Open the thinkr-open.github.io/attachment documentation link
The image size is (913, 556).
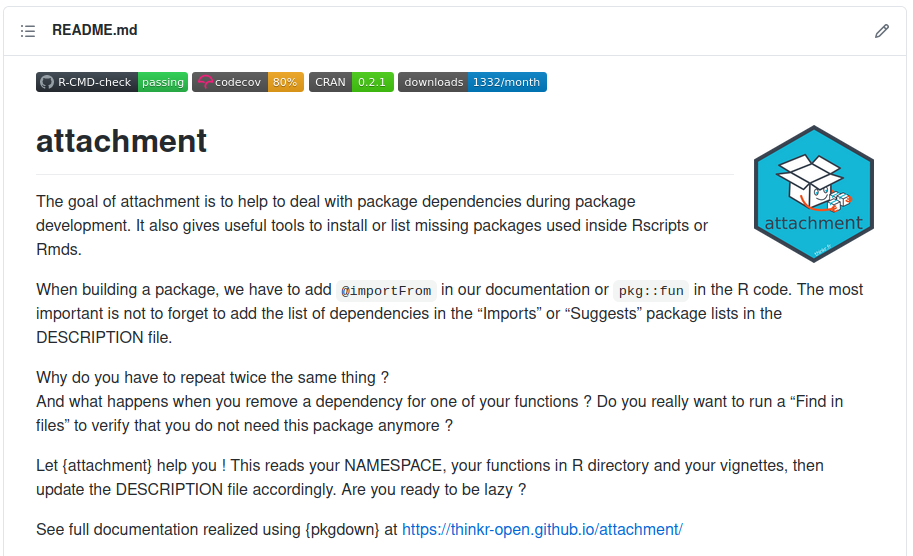point(542,529)
